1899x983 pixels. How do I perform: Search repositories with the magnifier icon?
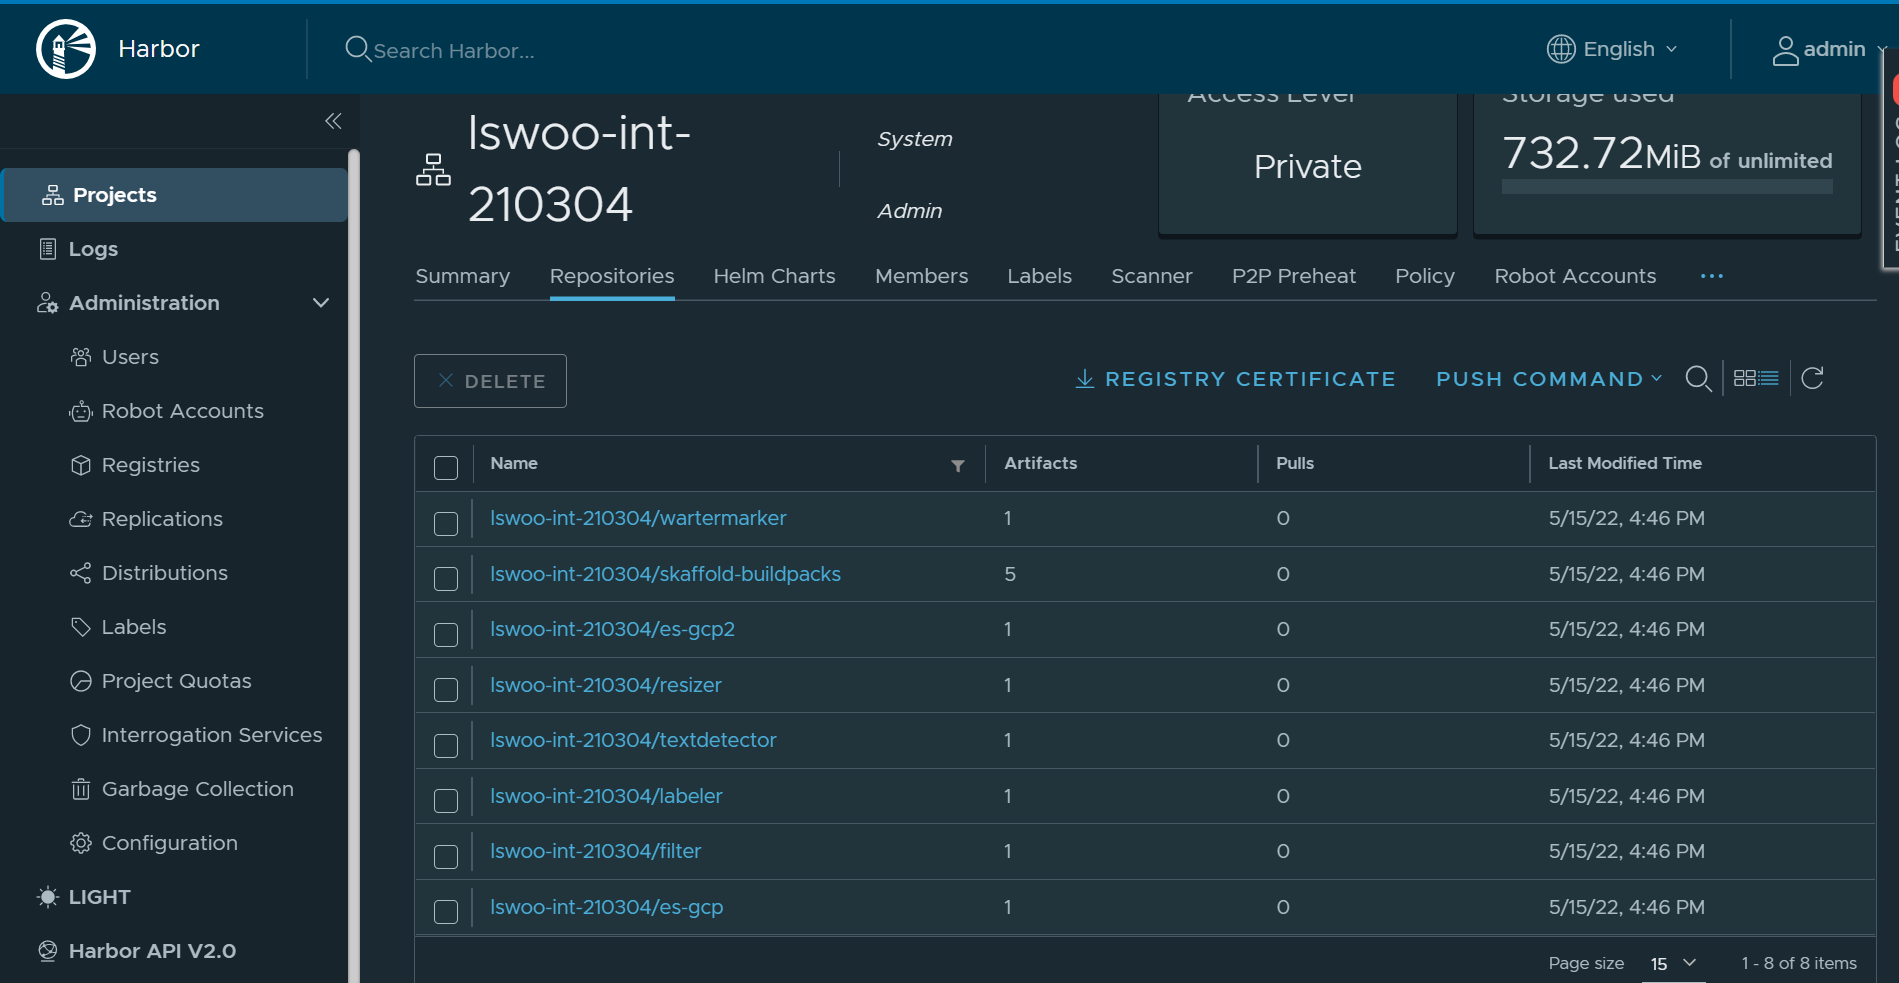point(1698,379)
